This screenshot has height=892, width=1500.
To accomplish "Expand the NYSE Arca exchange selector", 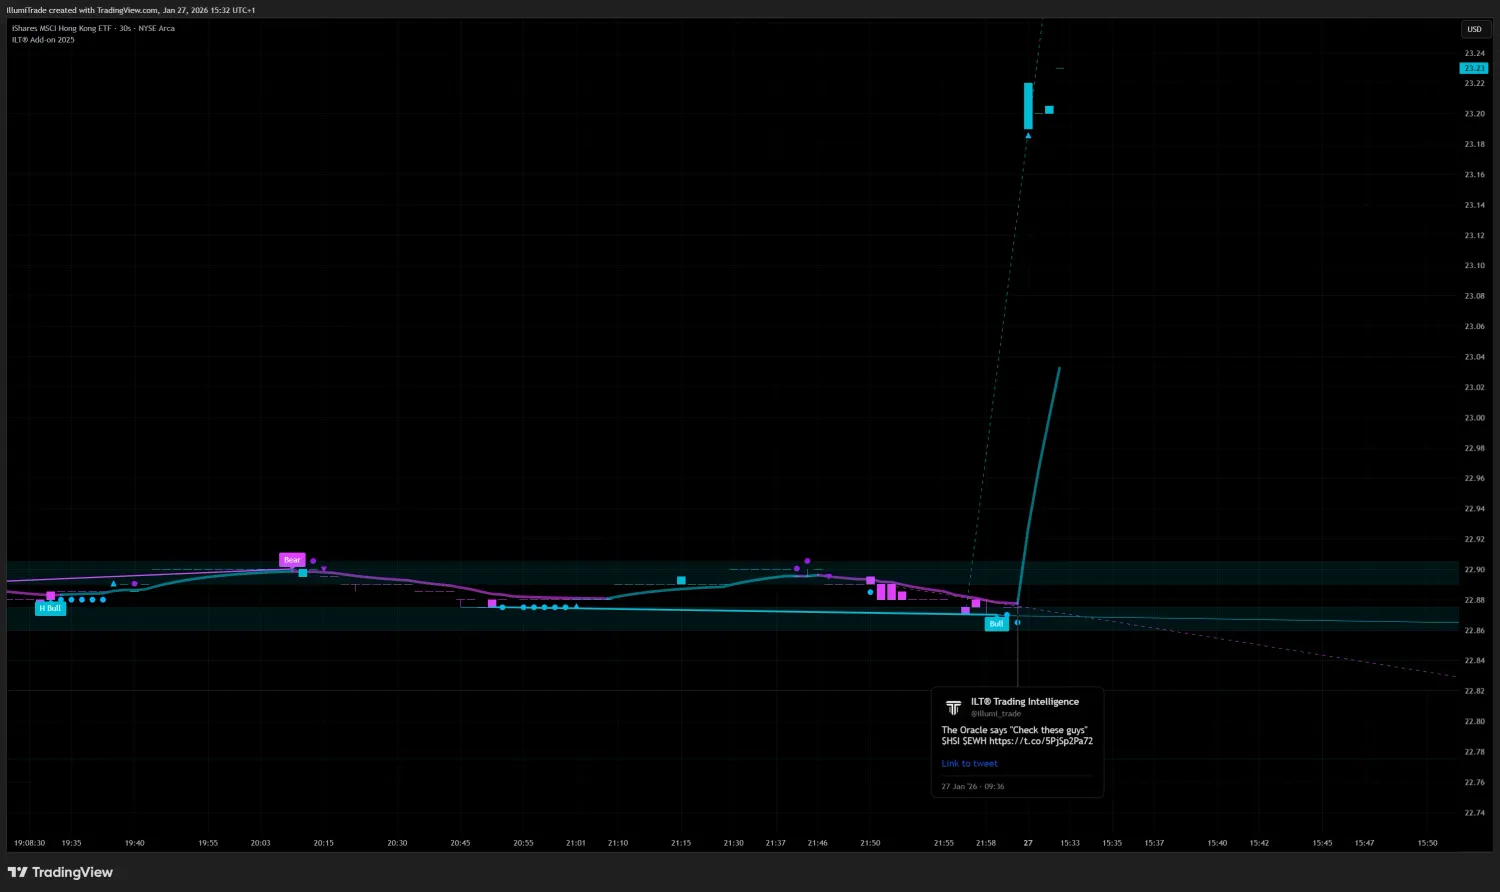I will (x=156, y=28).
